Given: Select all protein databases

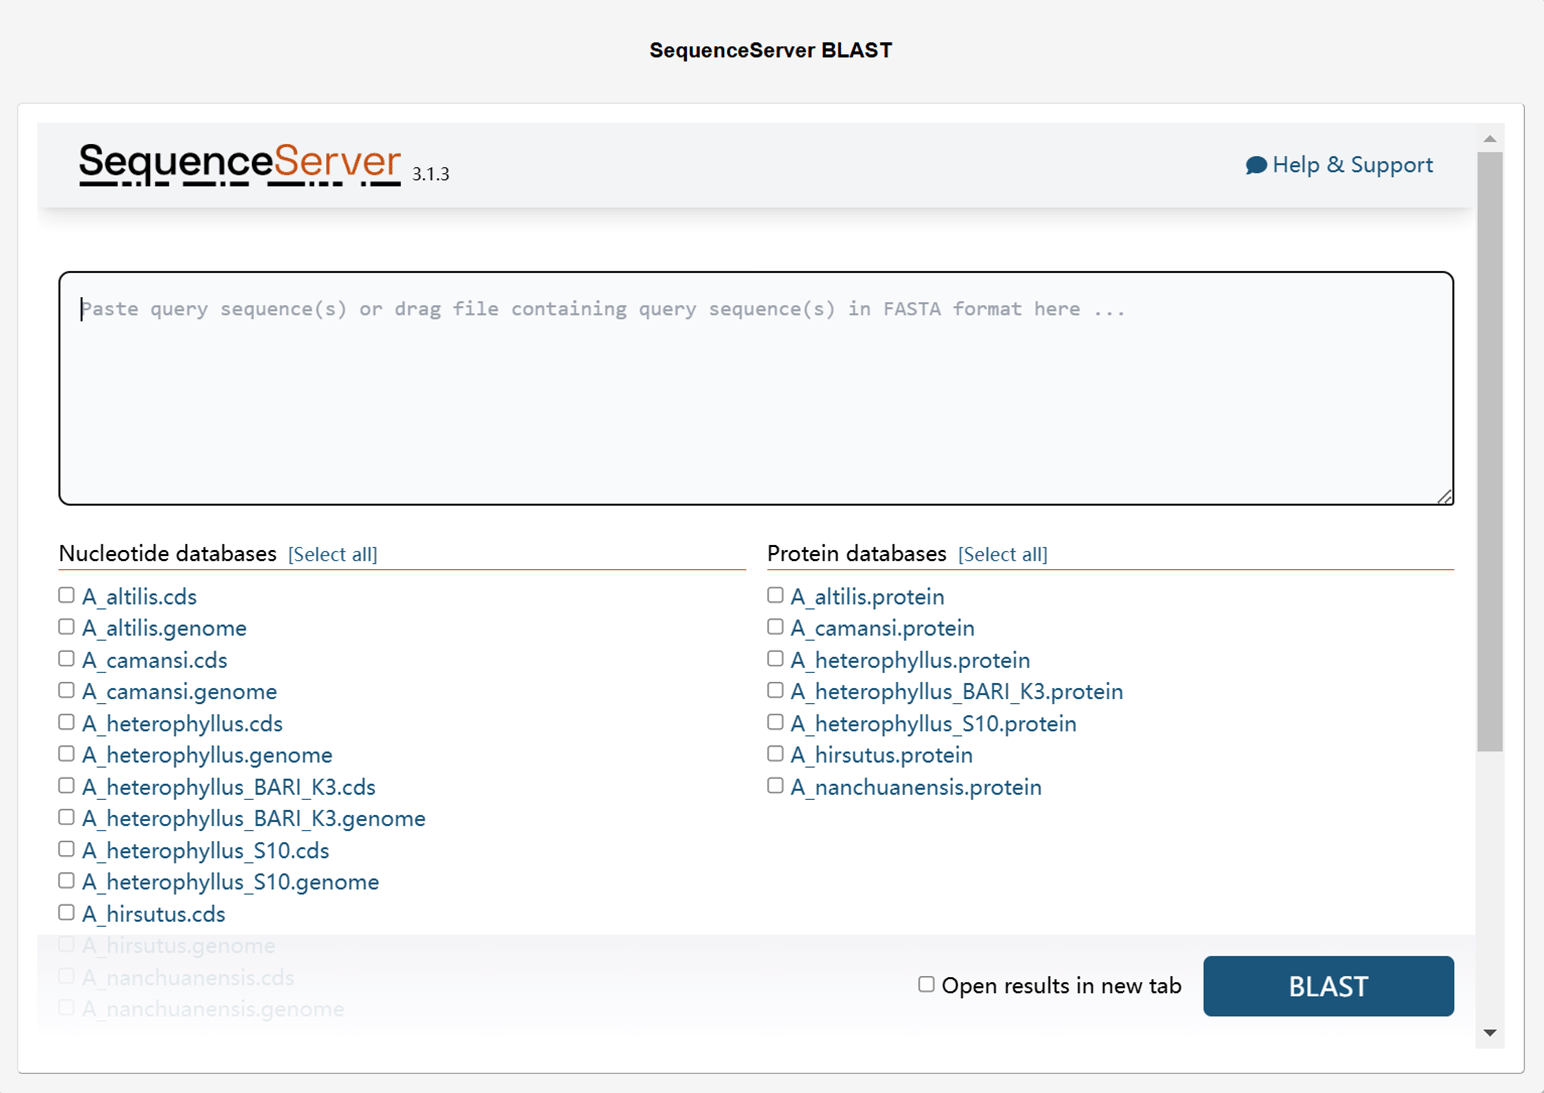Looking at the screenshot, I should (1002, 554).
